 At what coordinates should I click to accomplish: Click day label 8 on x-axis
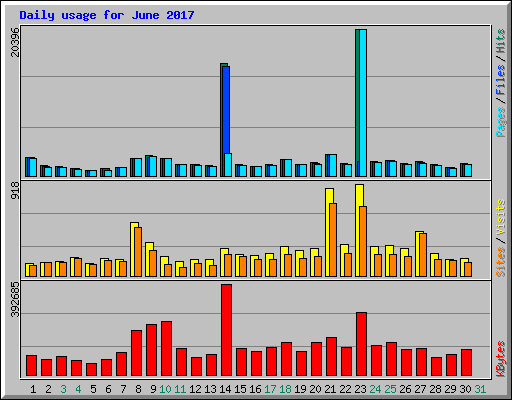pos(138,389)
